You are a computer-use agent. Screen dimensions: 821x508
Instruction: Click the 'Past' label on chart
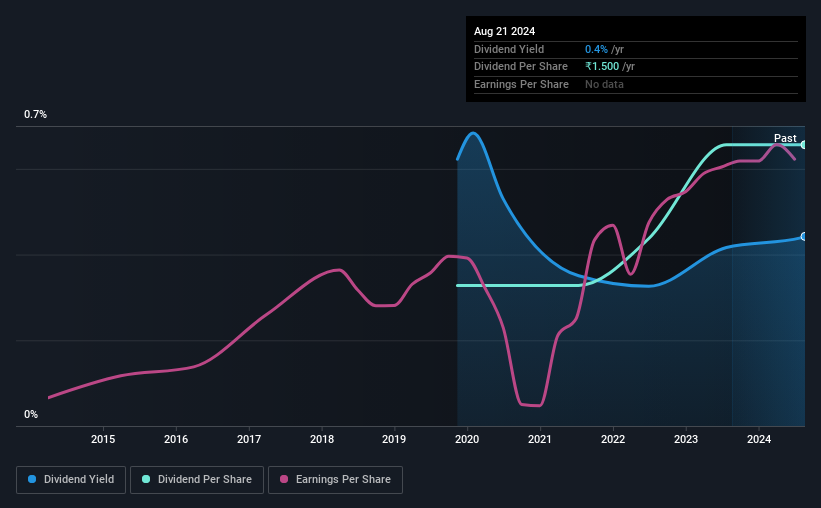tap(785, 138)
